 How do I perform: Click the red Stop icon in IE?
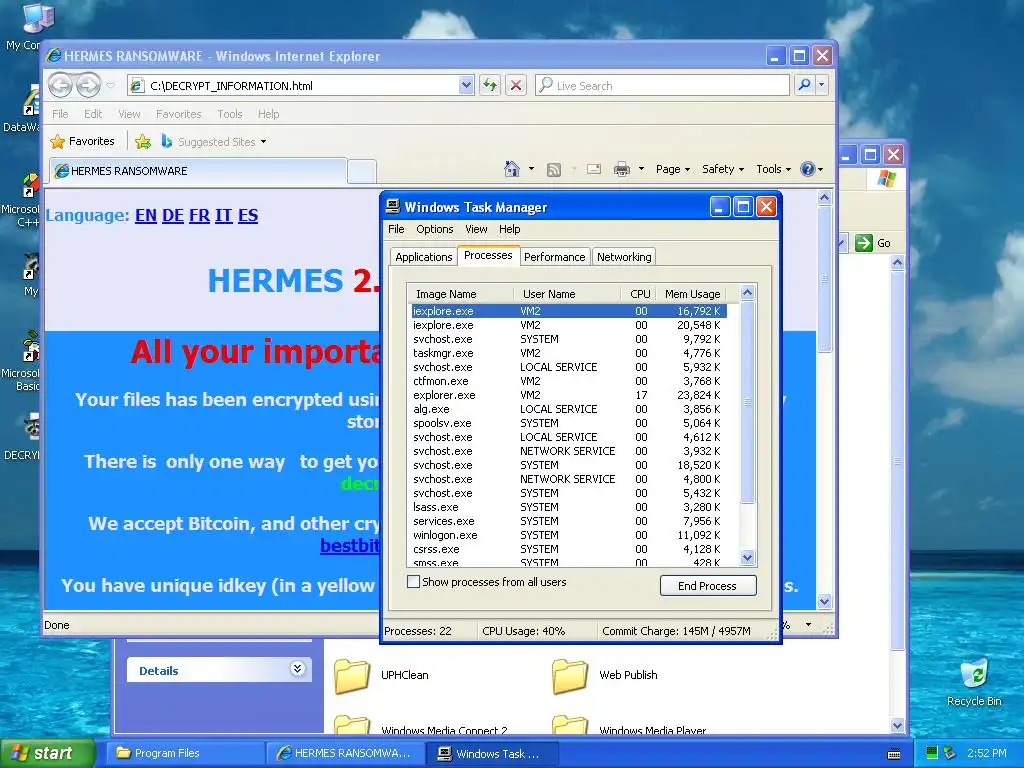516,85
